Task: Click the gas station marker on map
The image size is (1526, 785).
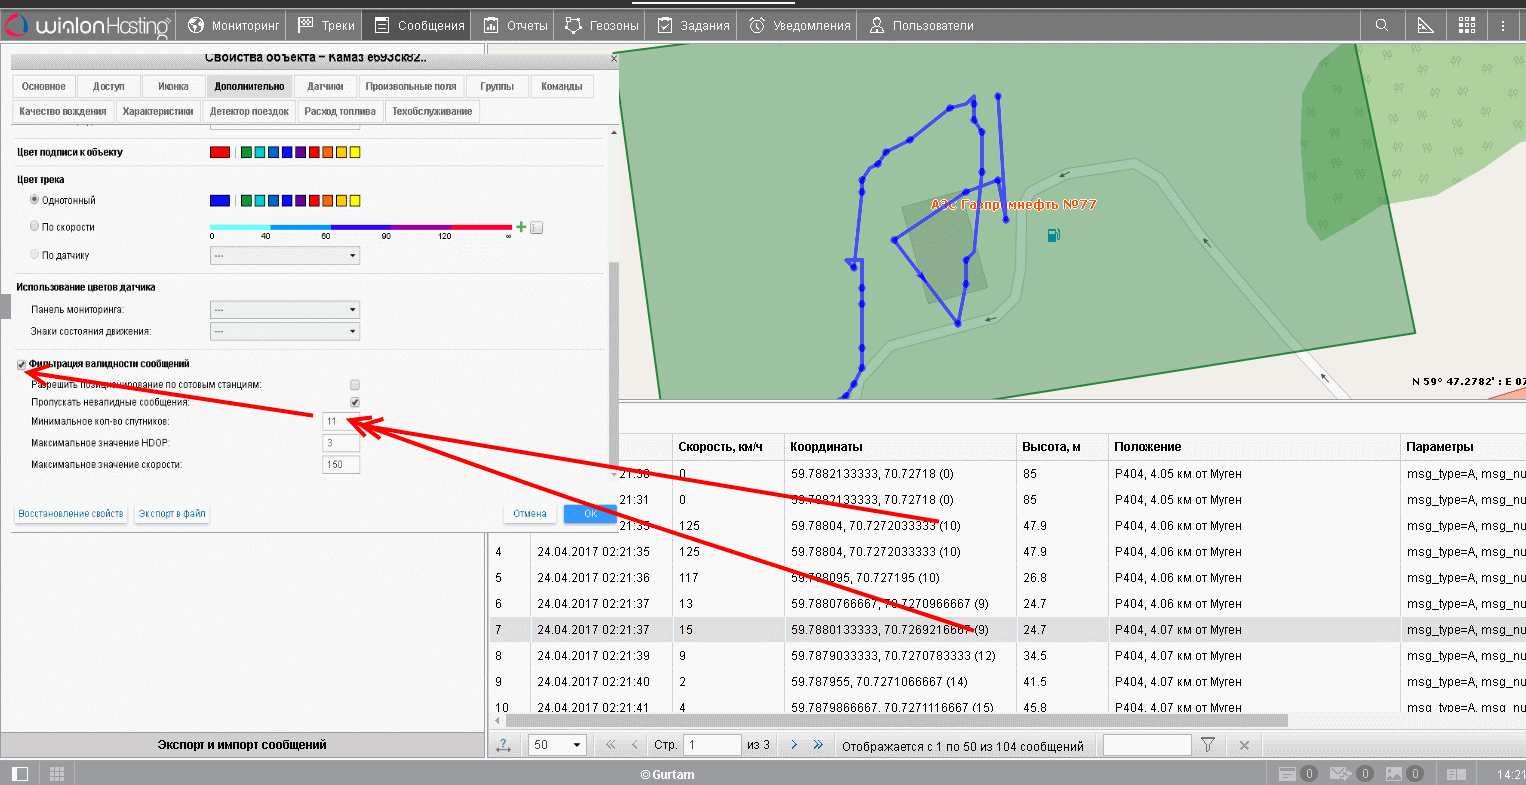Action: [x=1053, y=235]
